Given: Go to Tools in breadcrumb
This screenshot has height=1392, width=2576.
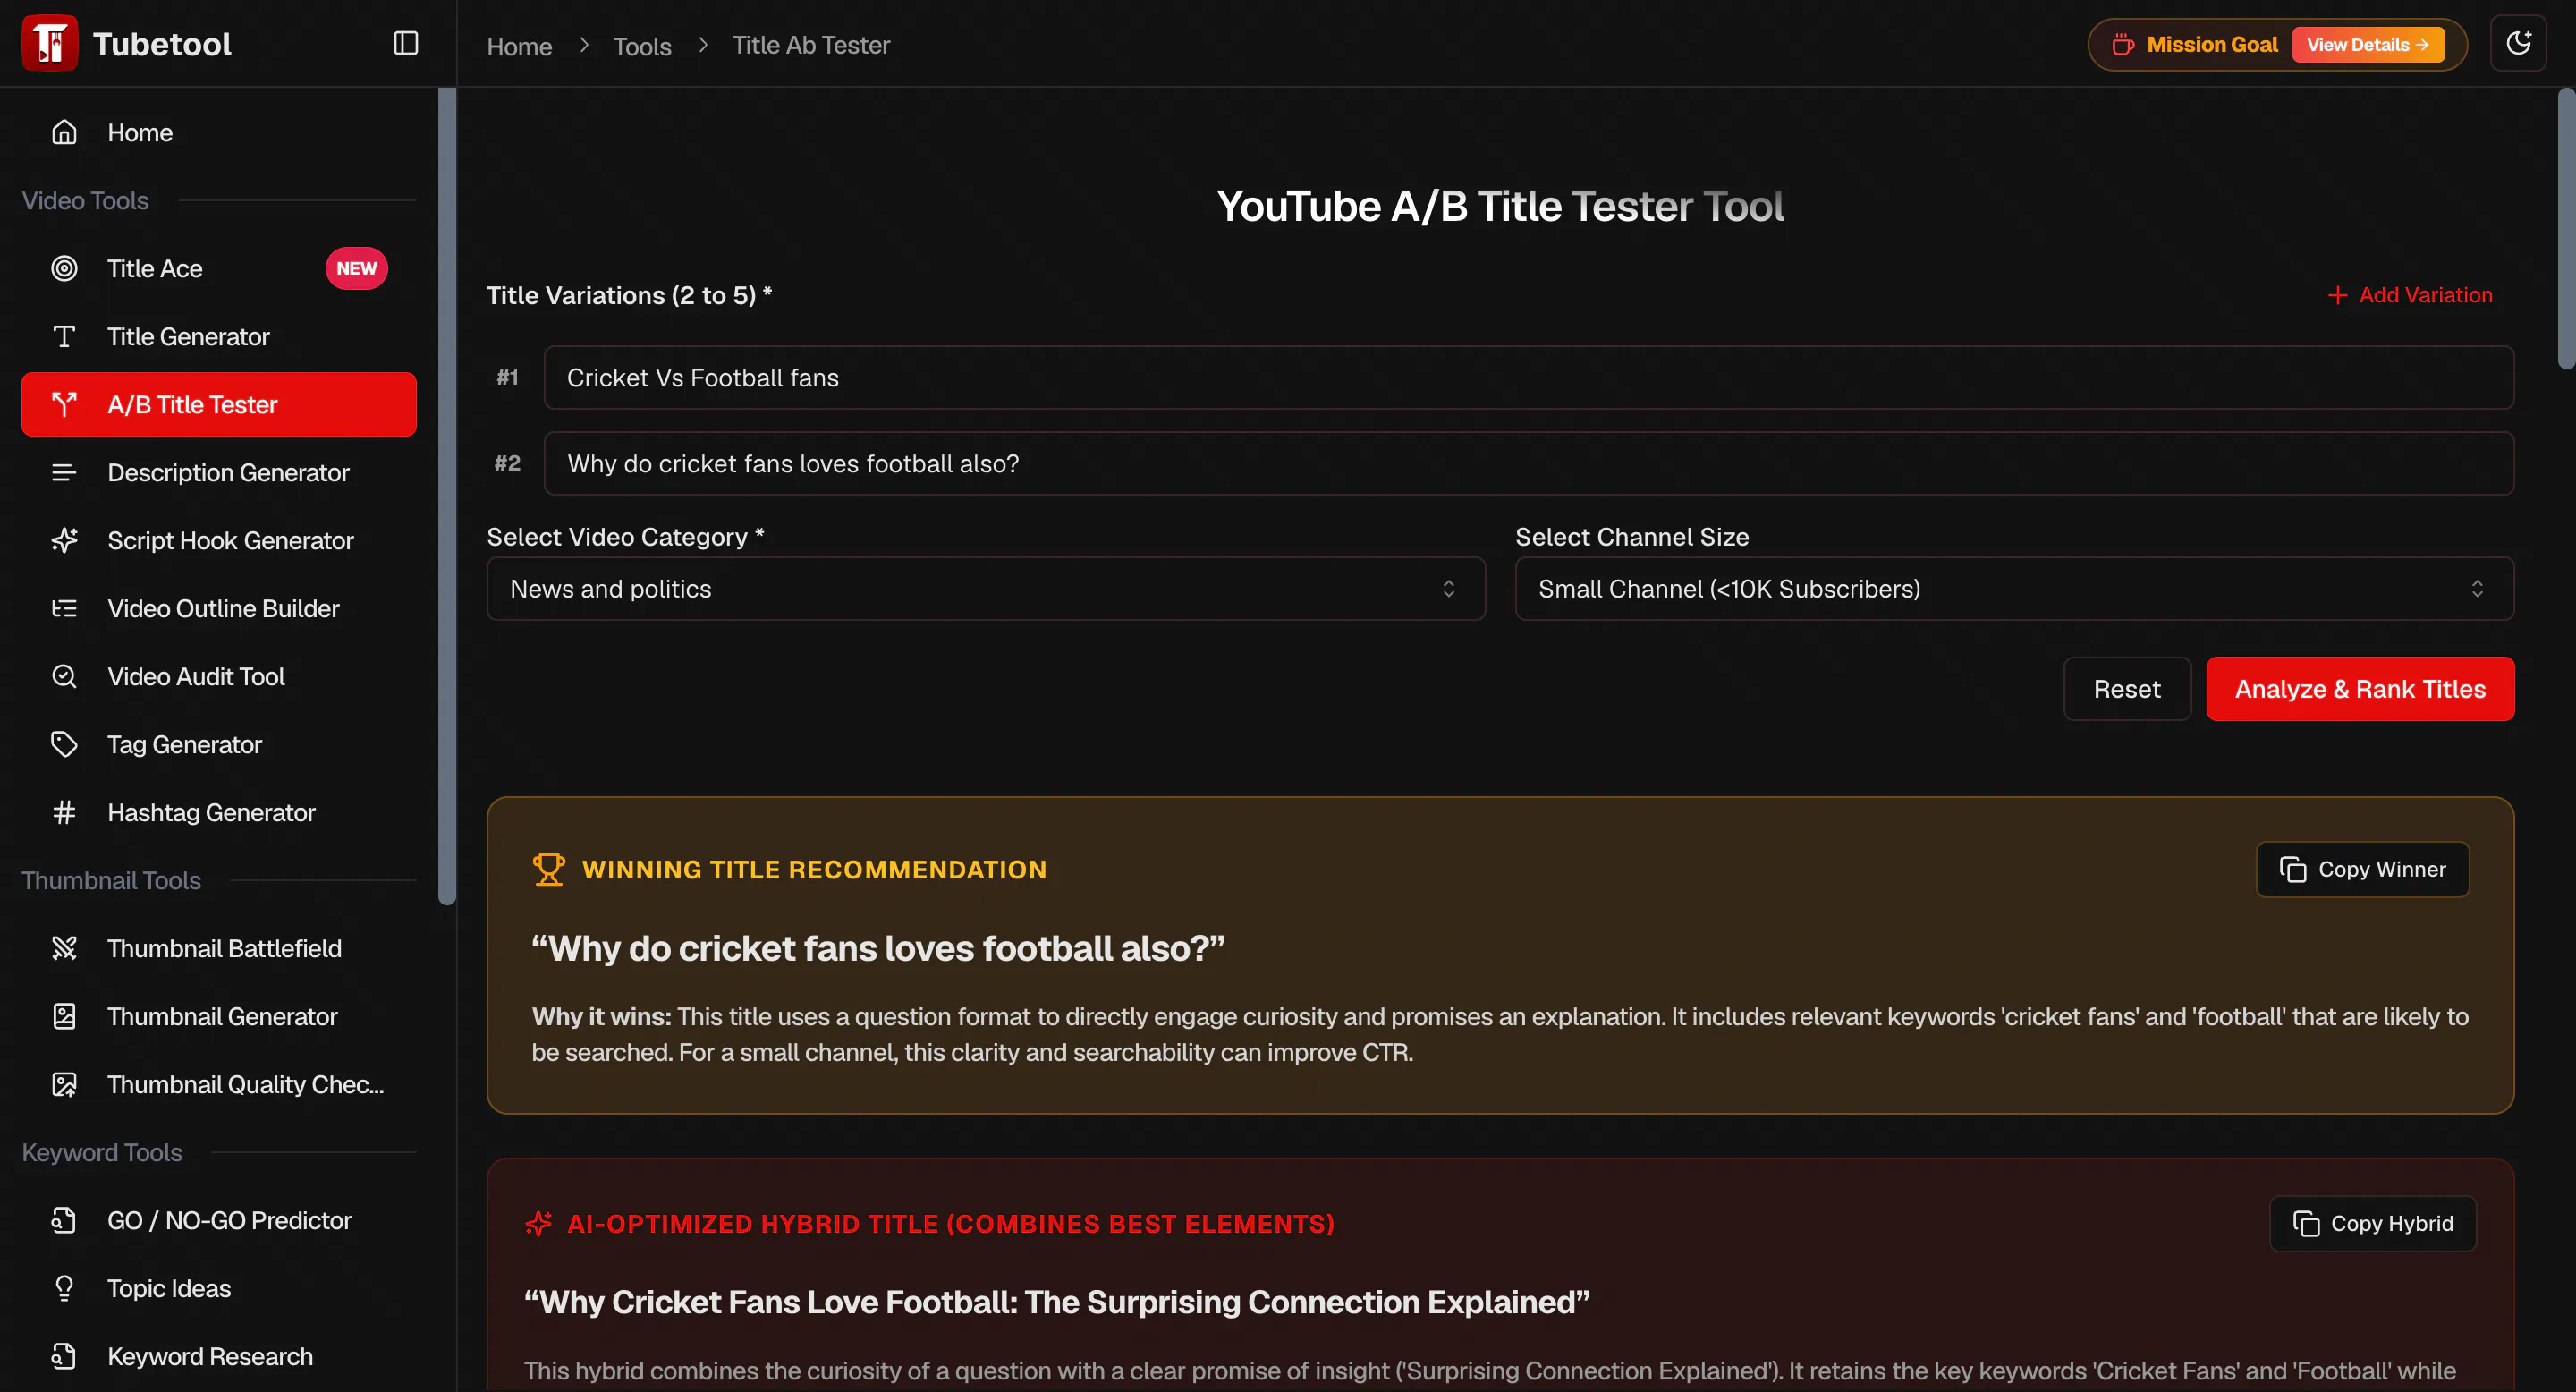Looking at the screenshot, I should 642,46.
